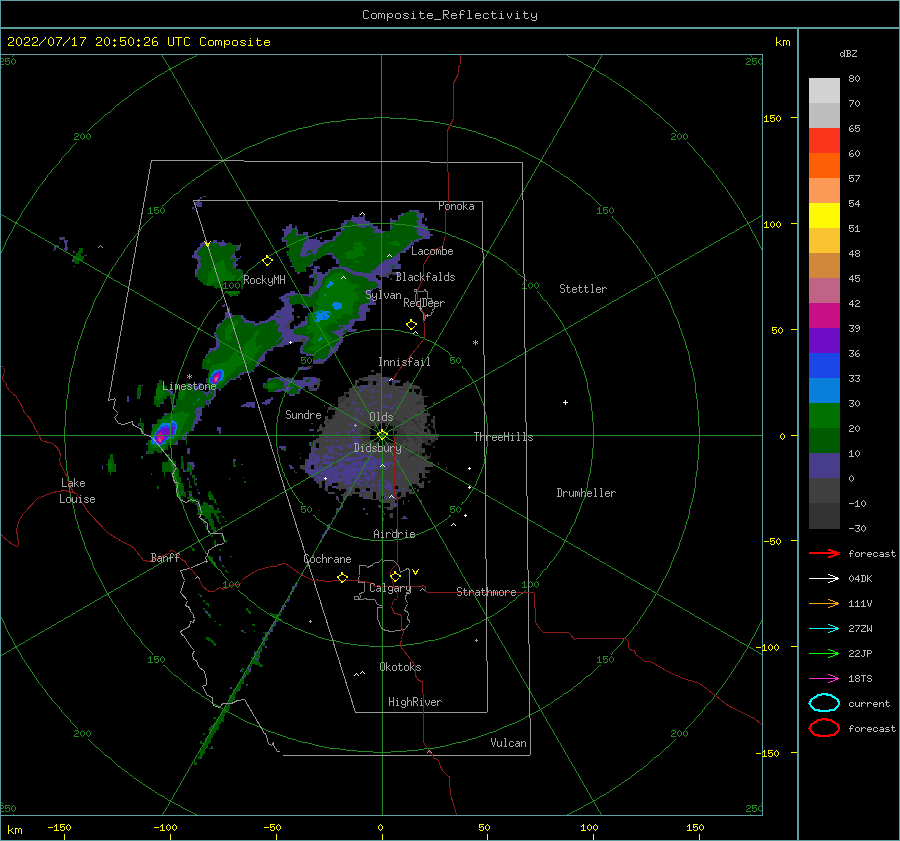This screenshot has height=841, width=900.
Task: Click the Sundre label
Action: (303, 414)
